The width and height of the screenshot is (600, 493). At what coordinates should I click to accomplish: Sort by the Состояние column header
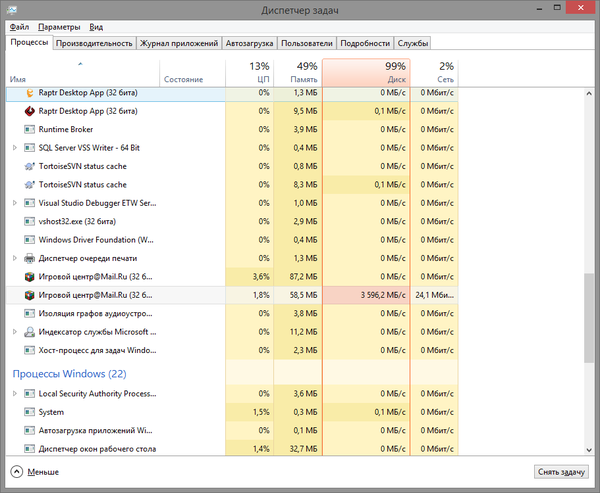[192, 73]
